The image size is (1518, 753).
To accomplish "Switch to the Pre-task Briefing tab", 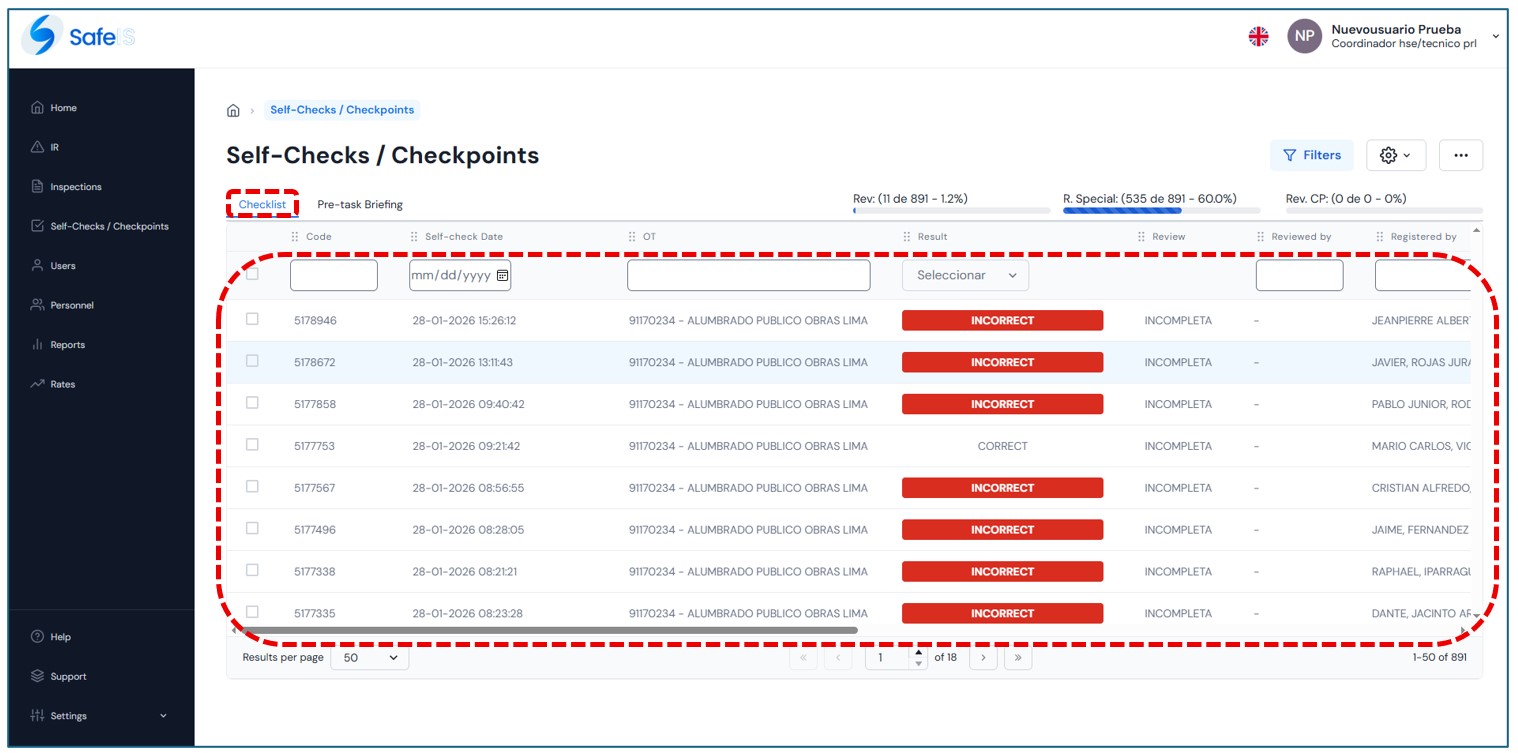I will [360, 205].
